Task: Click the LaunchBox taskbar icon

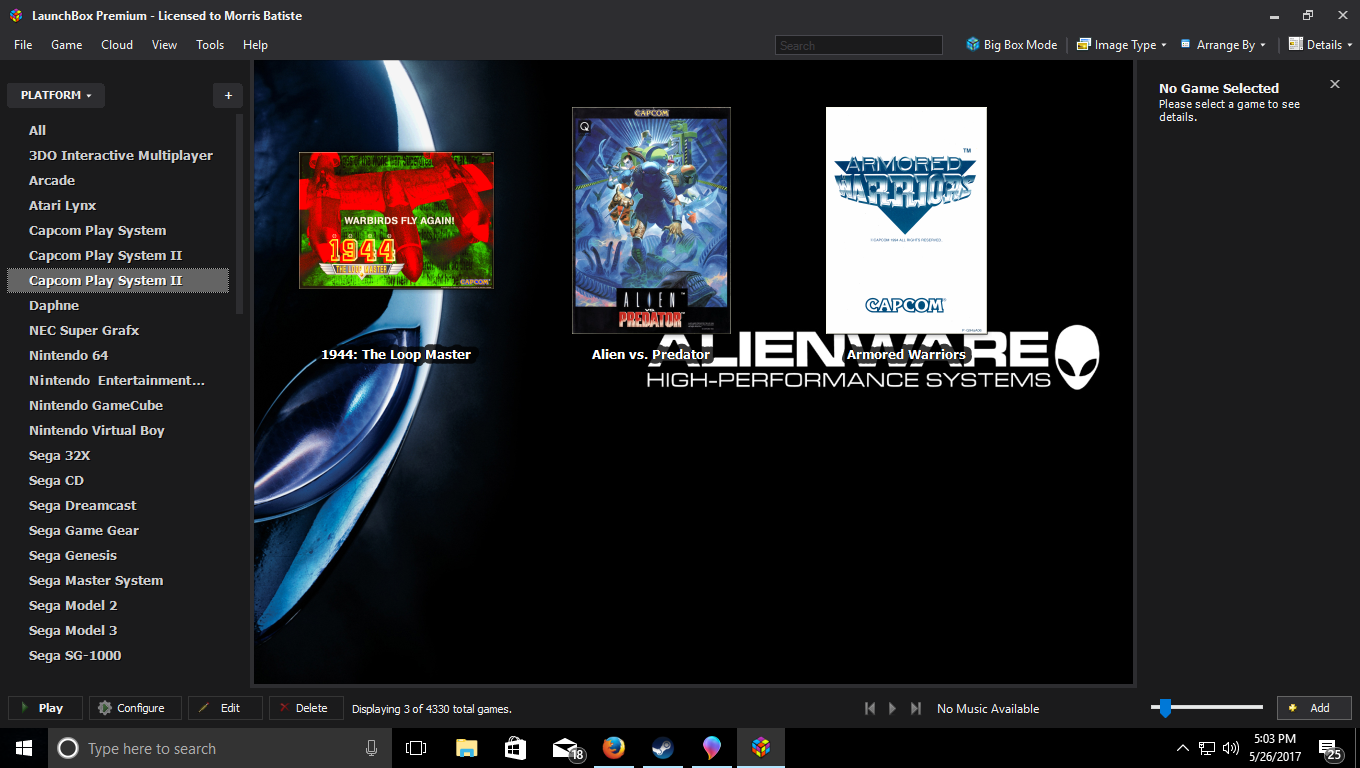Action: coord(761,748)
